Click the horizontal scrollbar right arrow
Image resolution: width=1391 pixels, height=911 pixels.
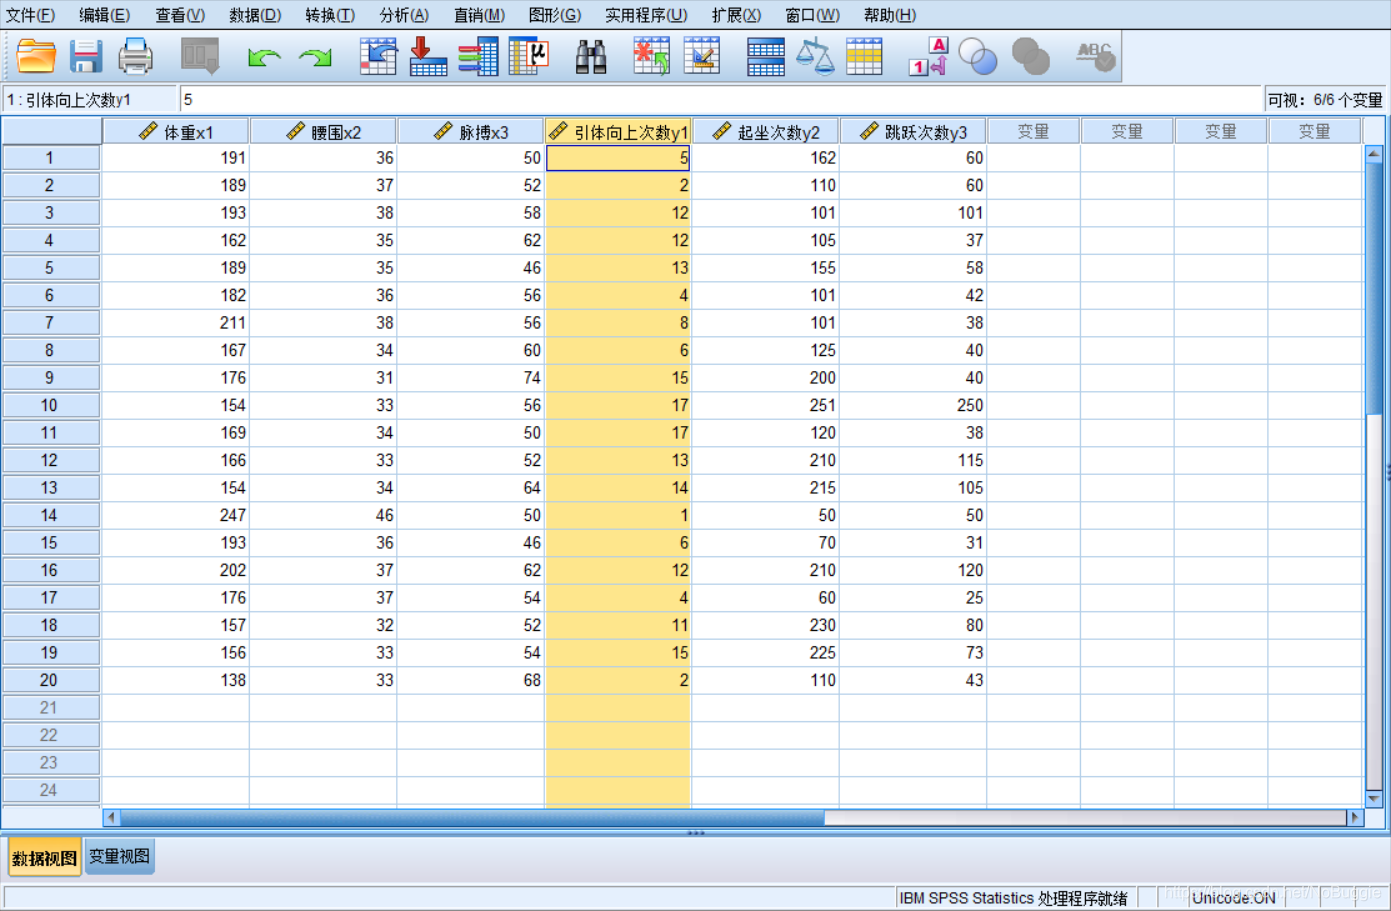point(1355,817)
